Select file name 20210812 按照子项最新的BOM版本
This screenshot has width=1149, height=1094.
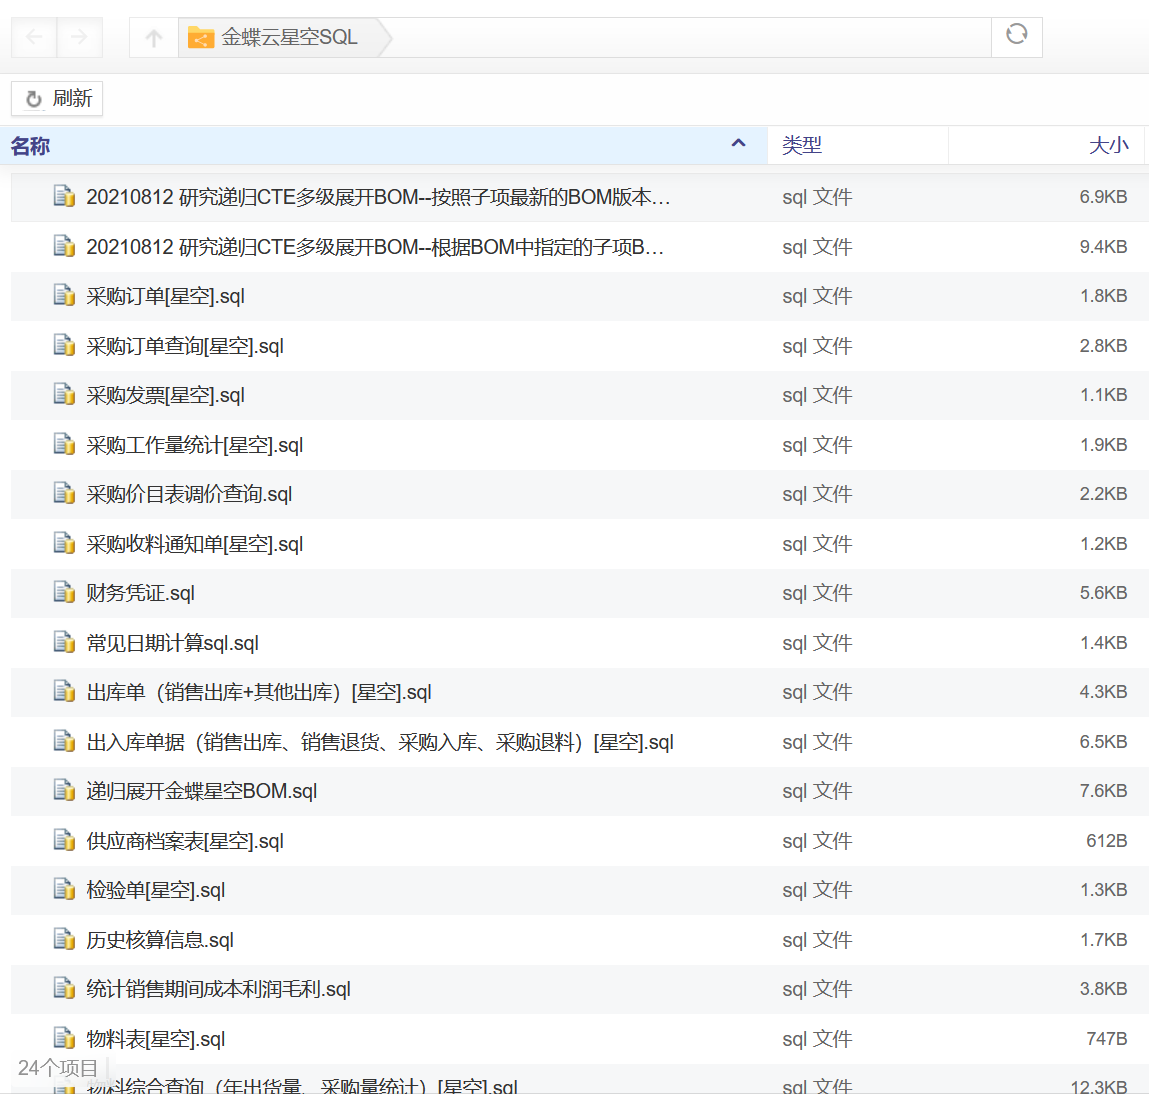[x=378, y=197]
